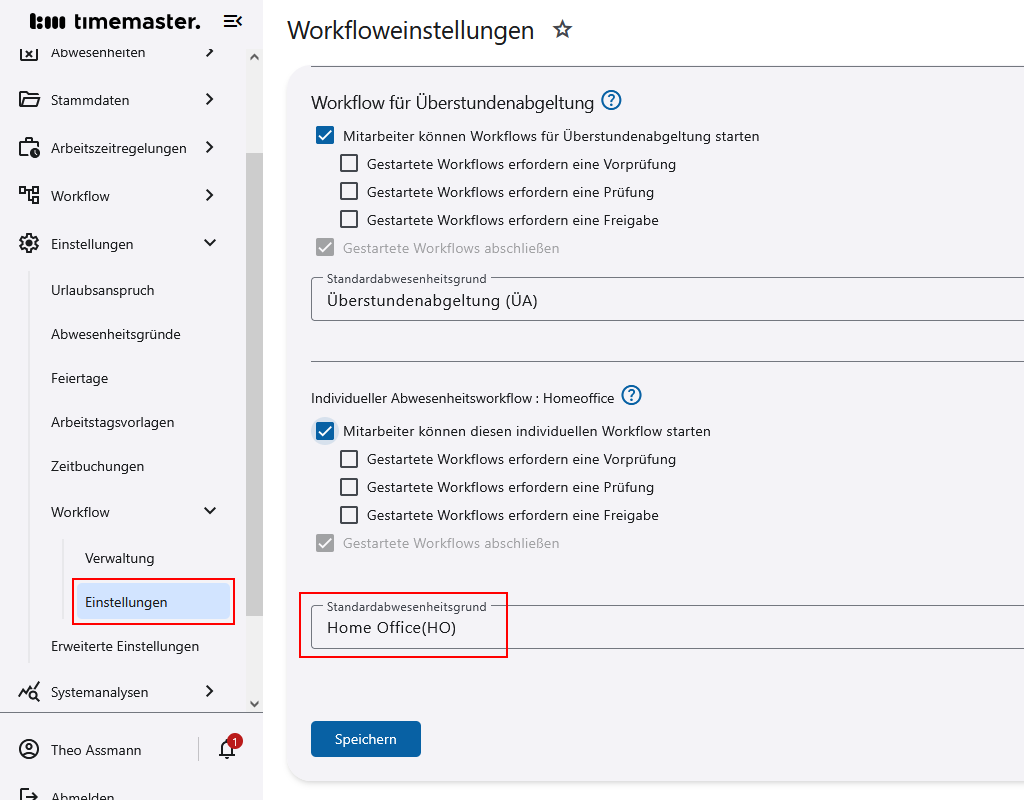Open Feiertage settings page
This screenshot has width=1024, height=800.
pyautogui.click(x=80, y=379)
